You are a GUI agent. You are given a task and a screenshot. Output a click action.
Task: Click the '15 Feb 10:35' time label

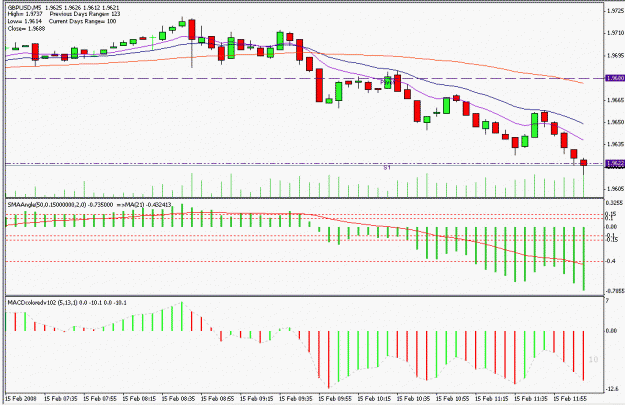[x=413, y=398]
